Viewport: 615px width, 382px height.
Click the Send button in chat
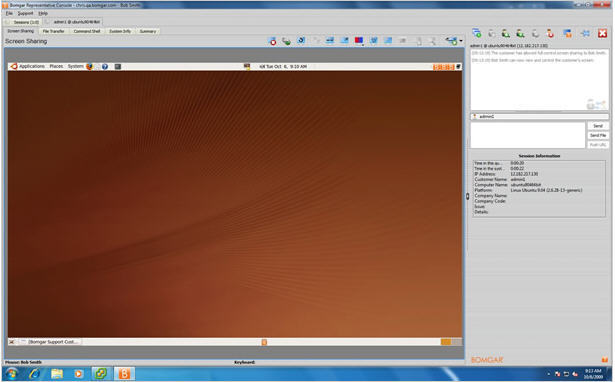pyautogui.click(x=598, y=126)
